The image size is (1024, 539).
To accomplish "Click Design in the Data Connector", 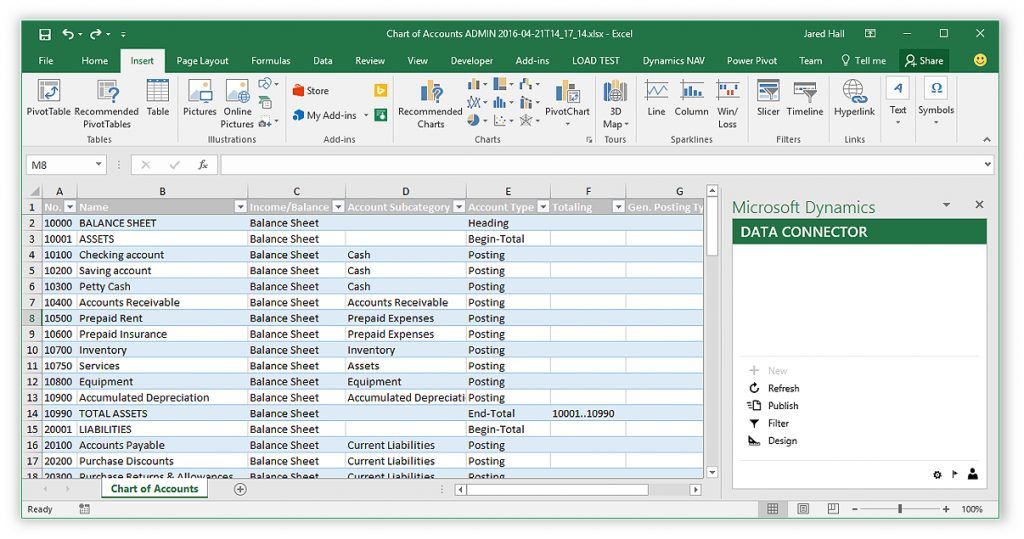I will [x=773, y=441].
